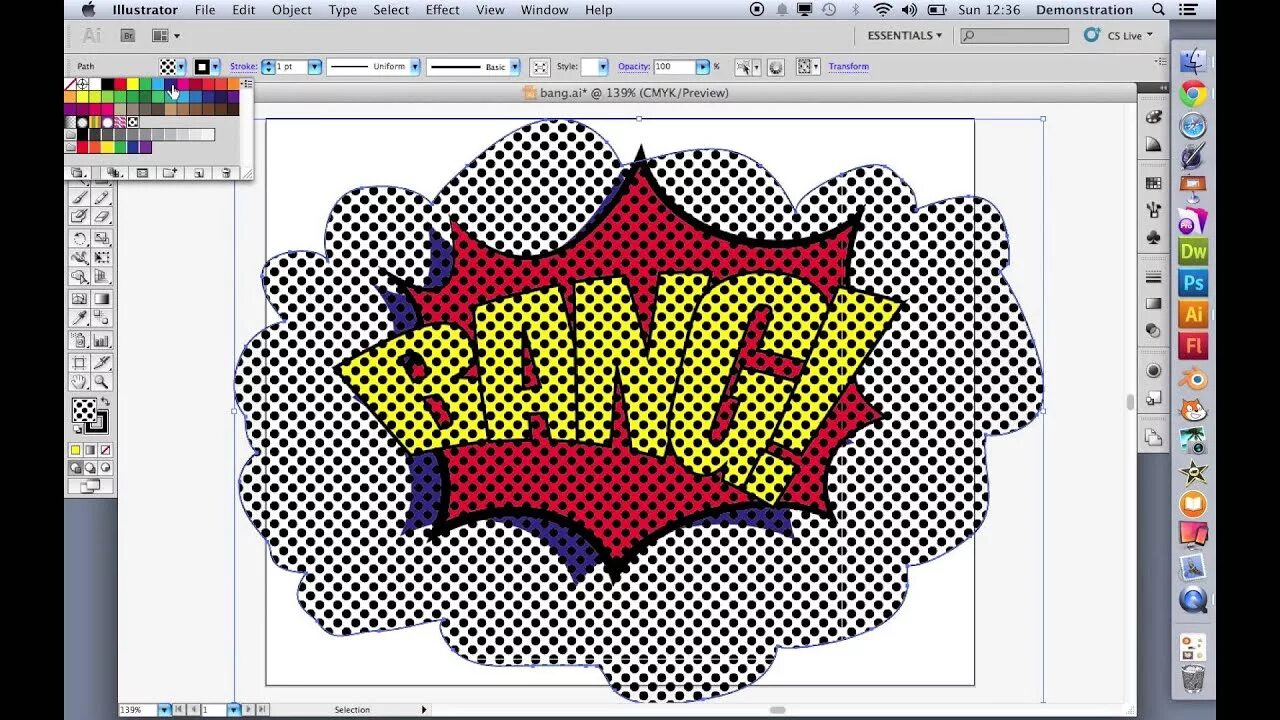
Task: Bring the Fill box to front
Action: [x=84, y=410]
